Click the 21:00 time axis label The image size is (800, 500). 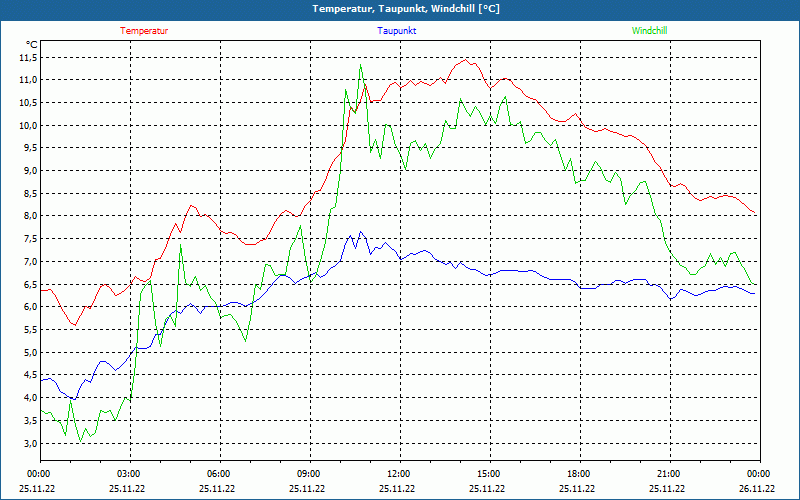[x=670, y=474]
